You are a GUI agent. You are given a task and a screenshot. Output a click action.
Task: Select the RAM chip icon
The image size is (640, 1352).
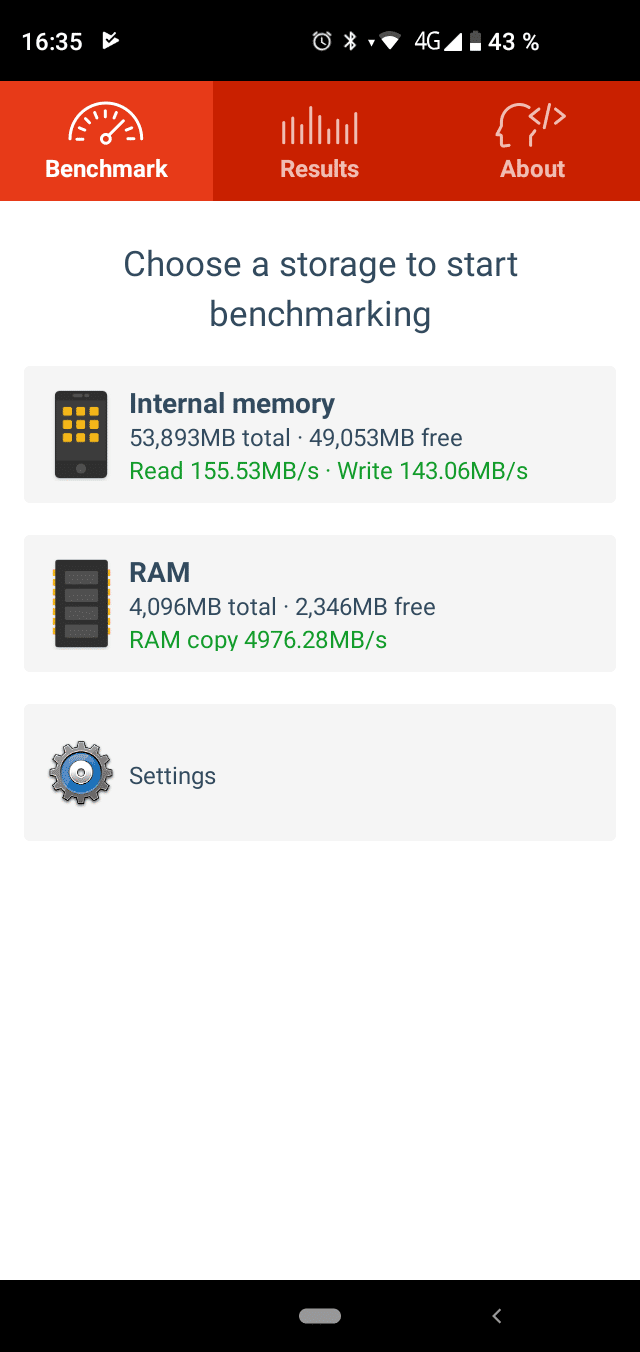pos(81,603)
